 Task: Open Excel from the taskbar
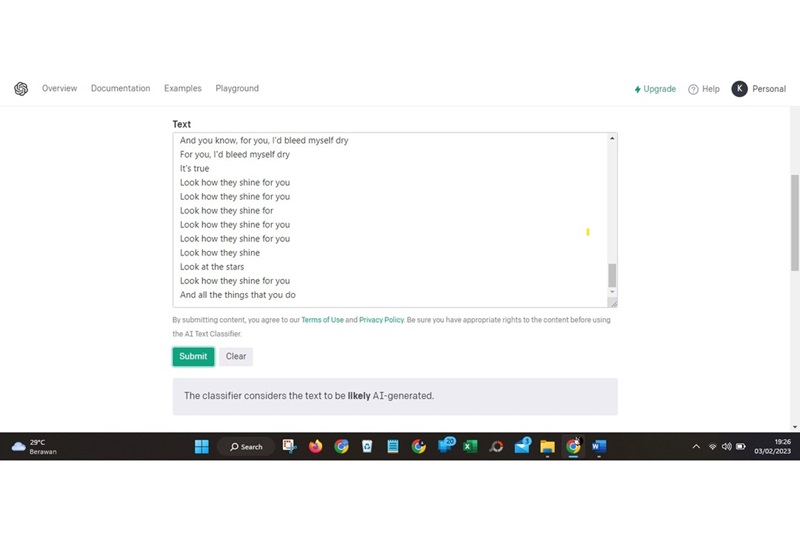(470, 446)
